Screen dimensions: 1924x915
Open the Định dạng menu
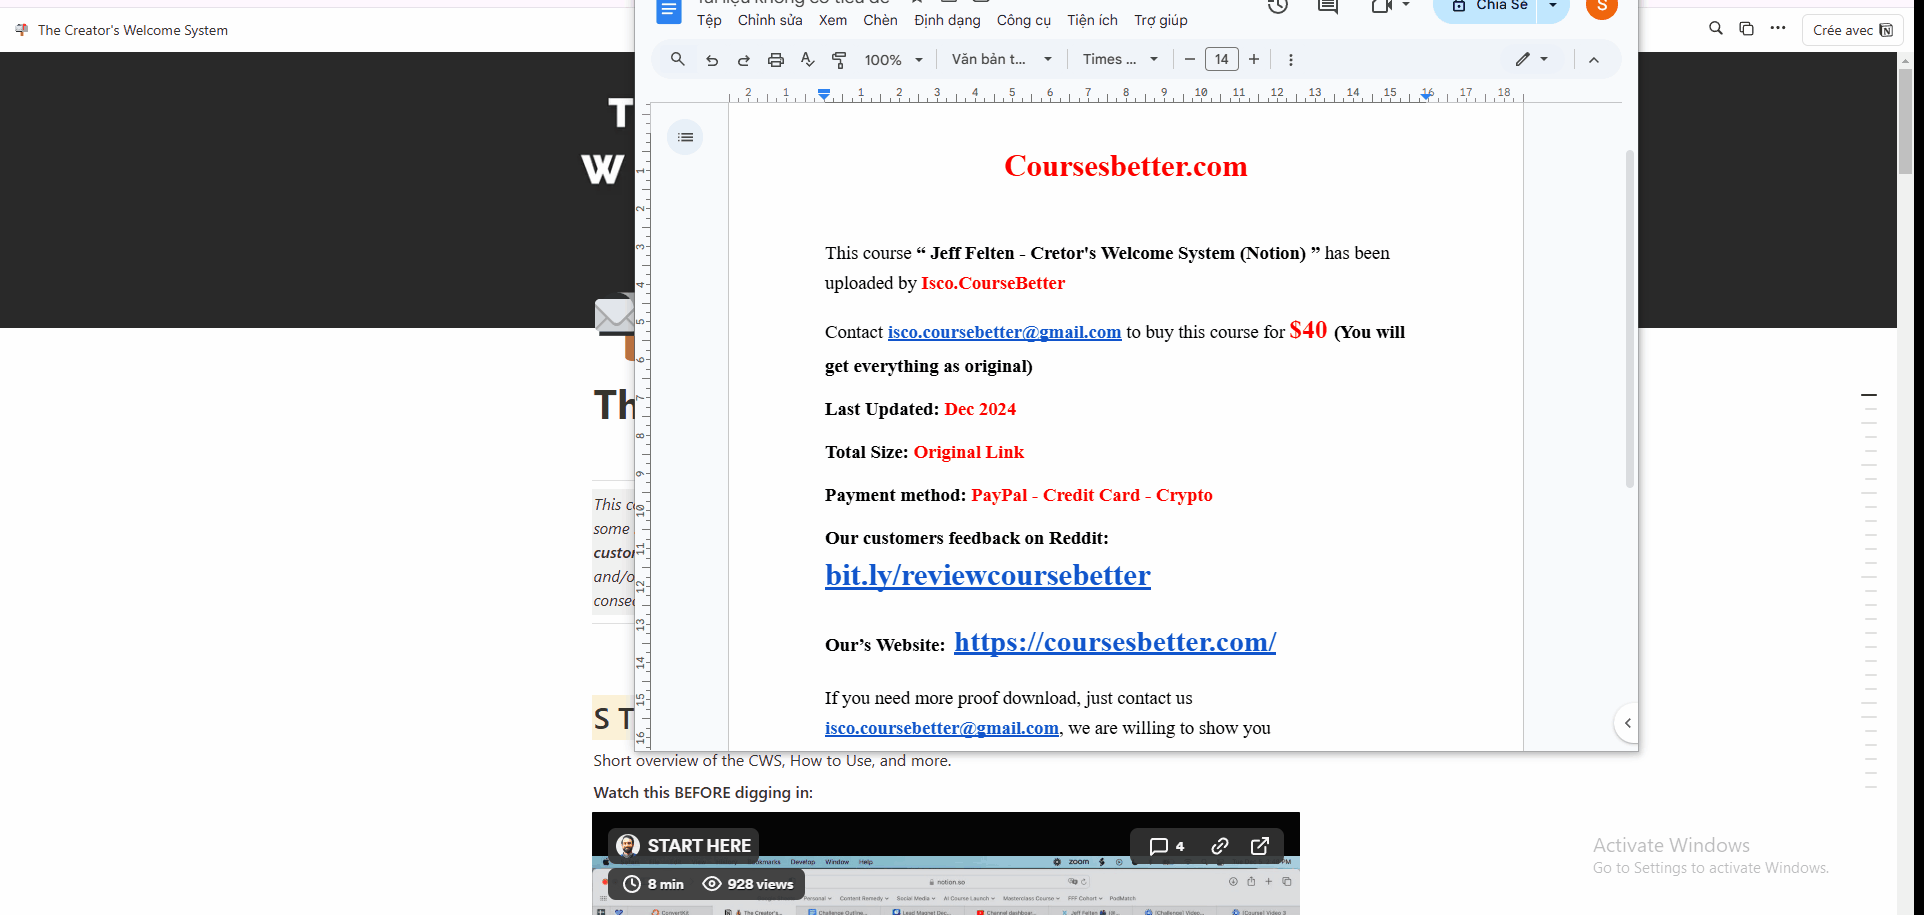point(947,20)
